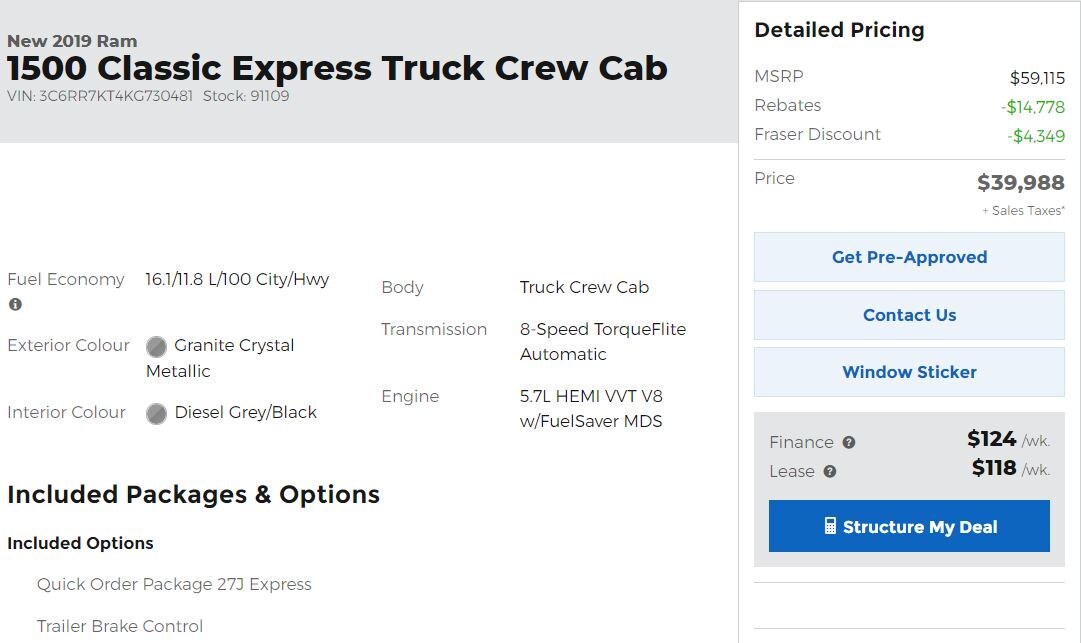This screenshot has height=643, width=1081.
Task: Click the calculator icon in Structure My Deal
Action: pos(830,526)
